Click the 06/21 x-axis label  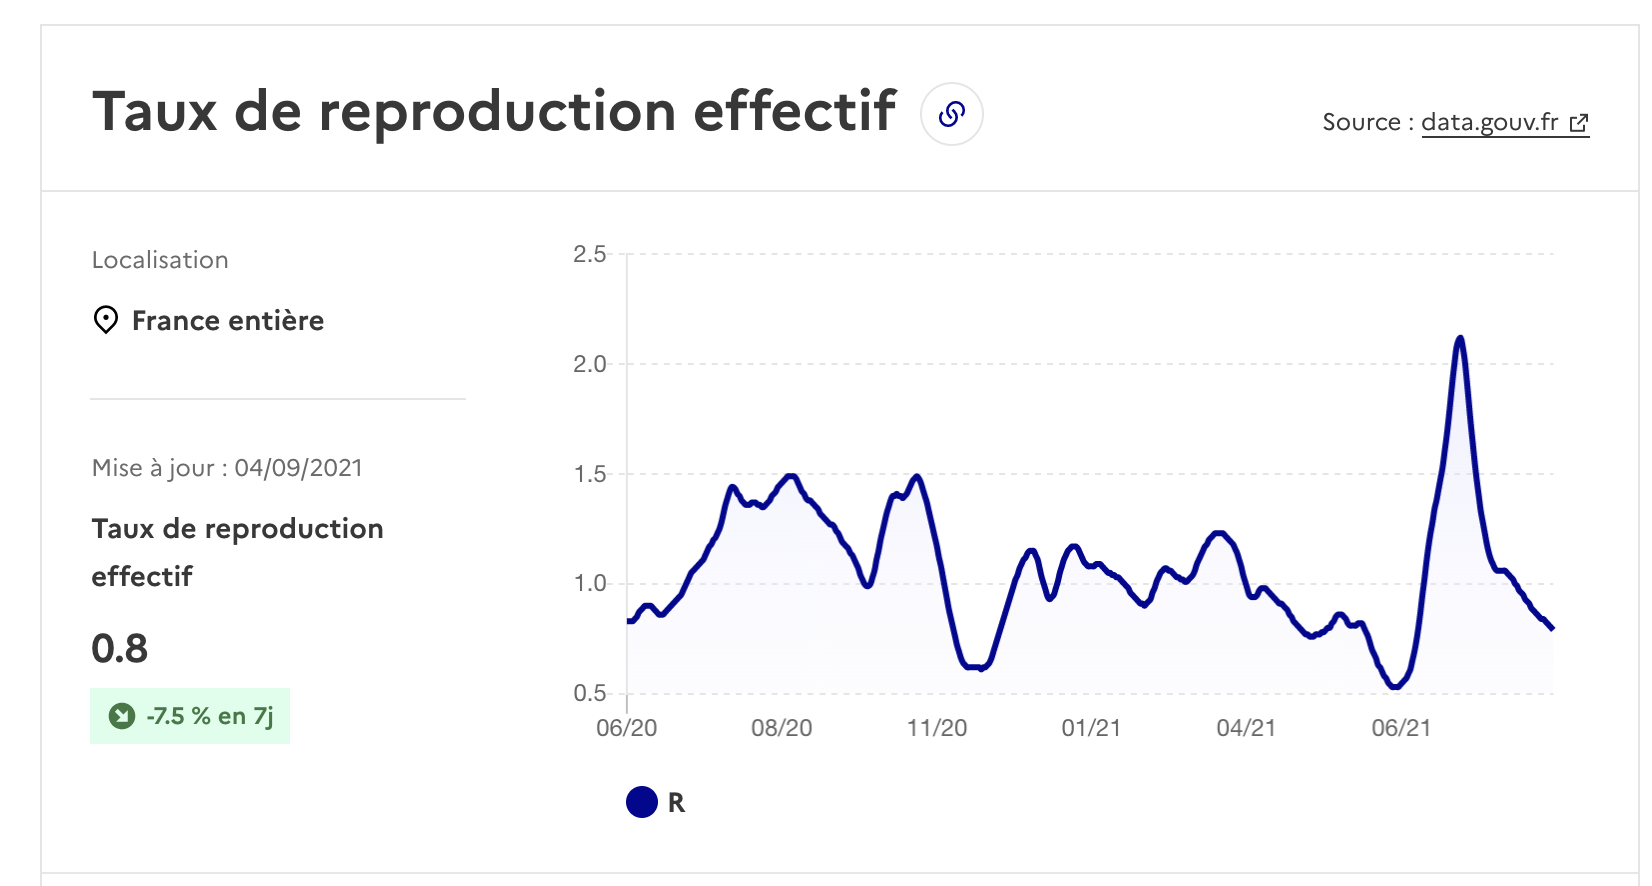coord(1401,728)
